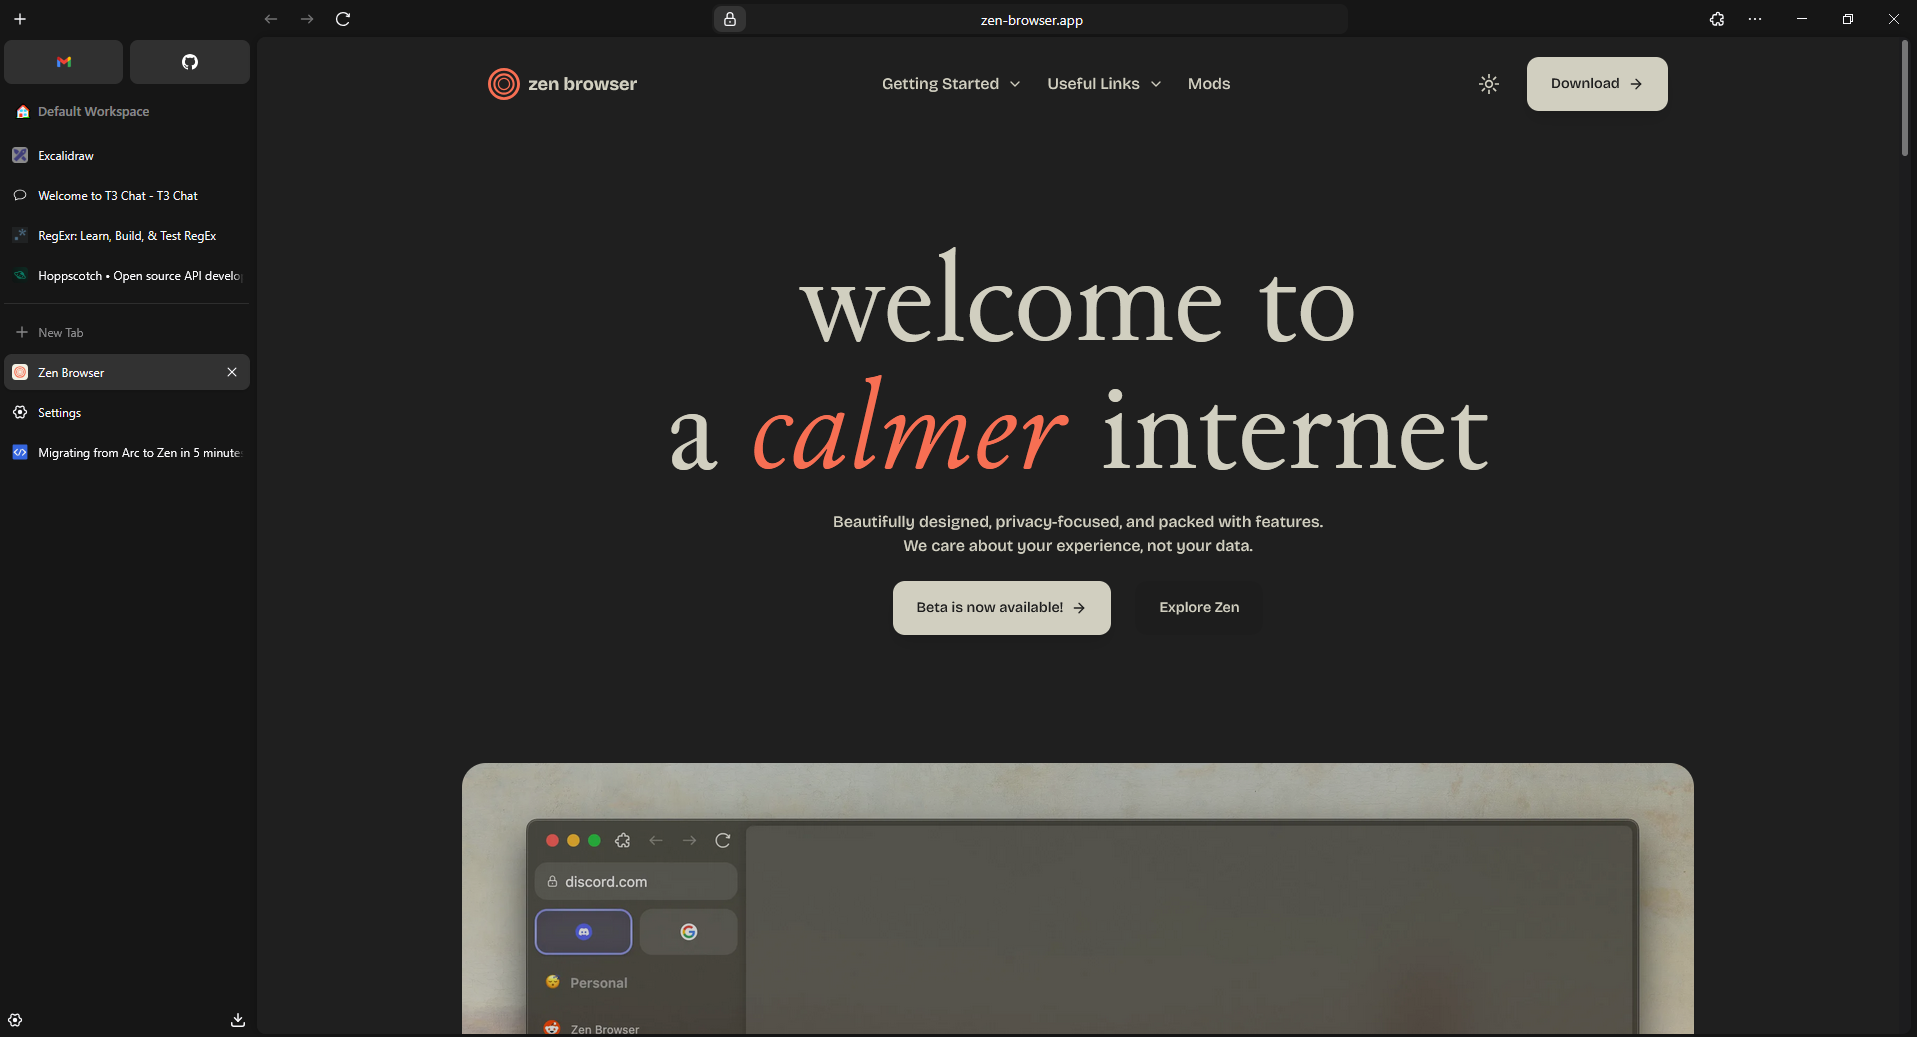Toggle the light/dark theme sun icon

click(x=1489, y=84)
